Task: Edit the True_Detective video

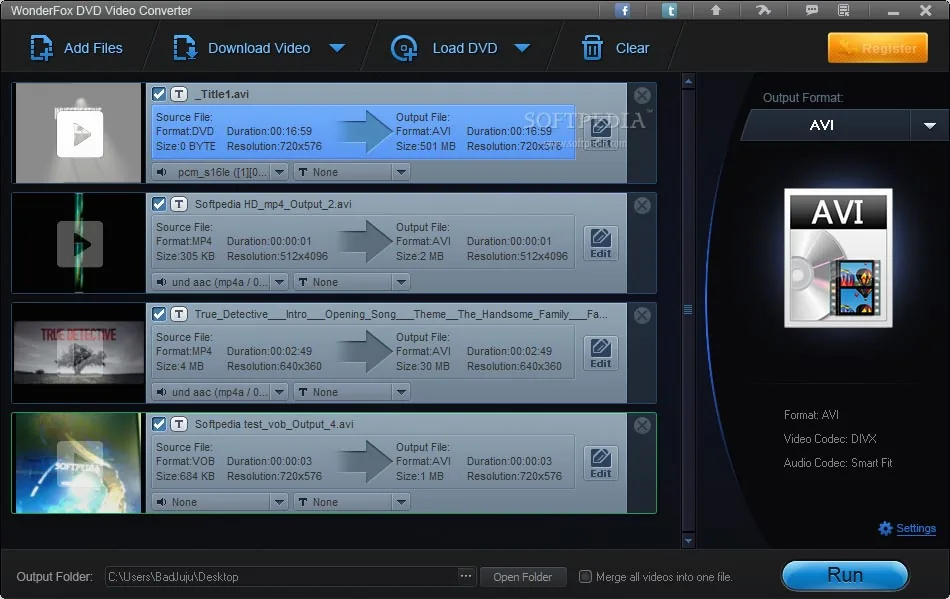Action: click(600, 353)
